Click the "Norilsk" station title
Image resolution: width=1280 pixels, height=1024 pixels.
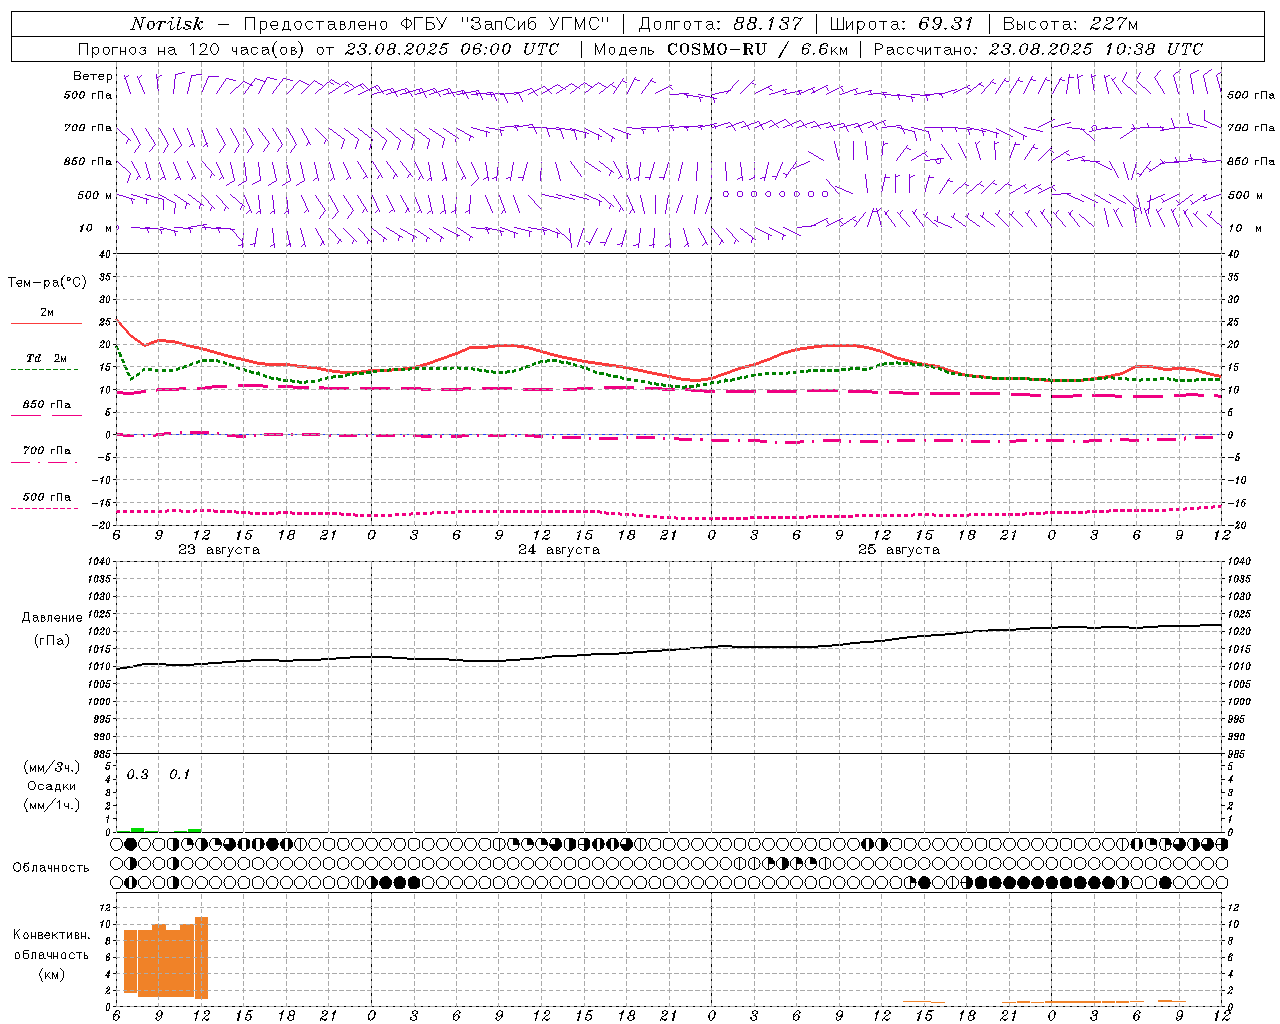[x=167, y=24]
